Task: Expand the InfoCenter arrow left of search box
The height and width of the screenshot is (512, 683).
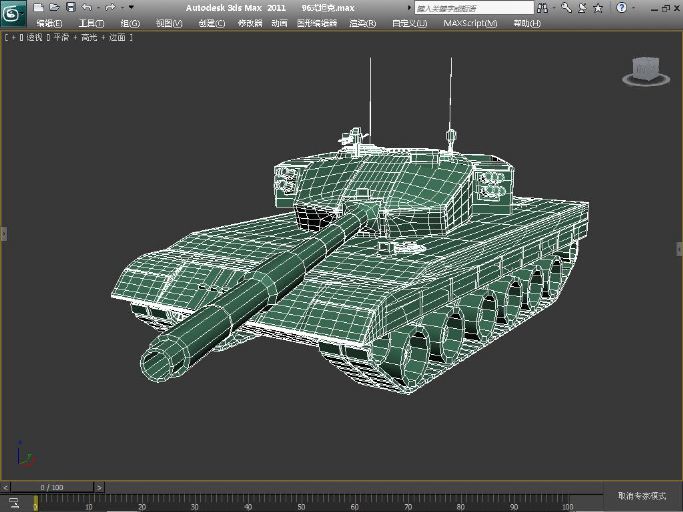Action: point(409,8)
